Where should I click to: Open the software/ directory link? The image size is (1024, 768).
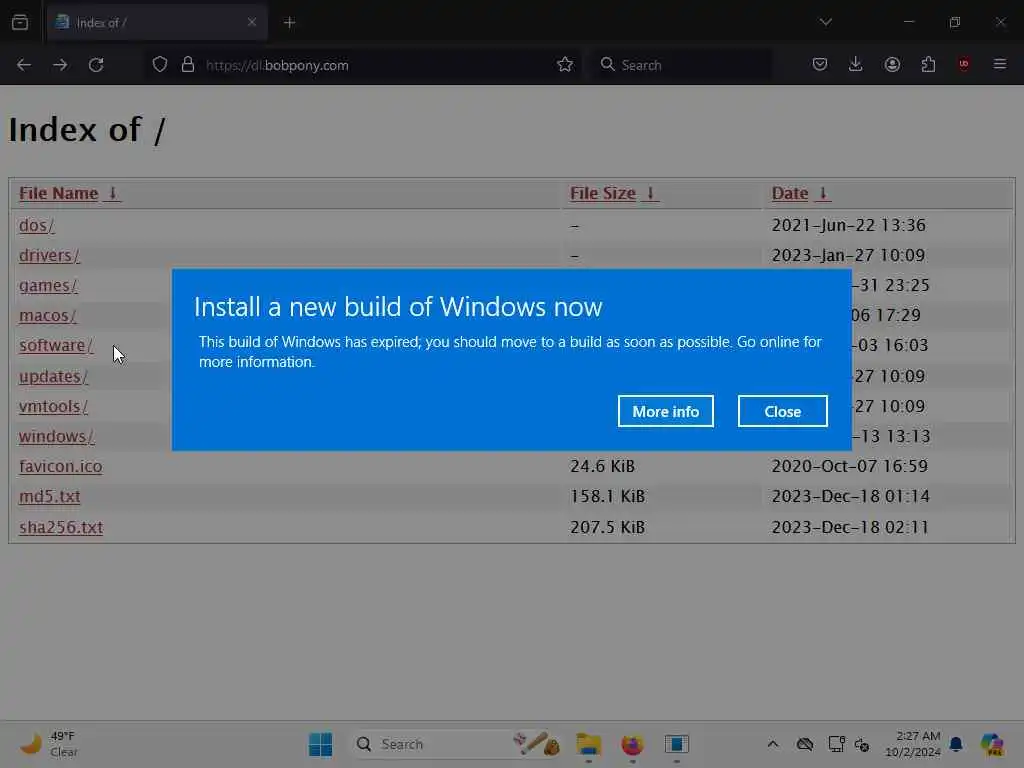(x=56, y=345)
